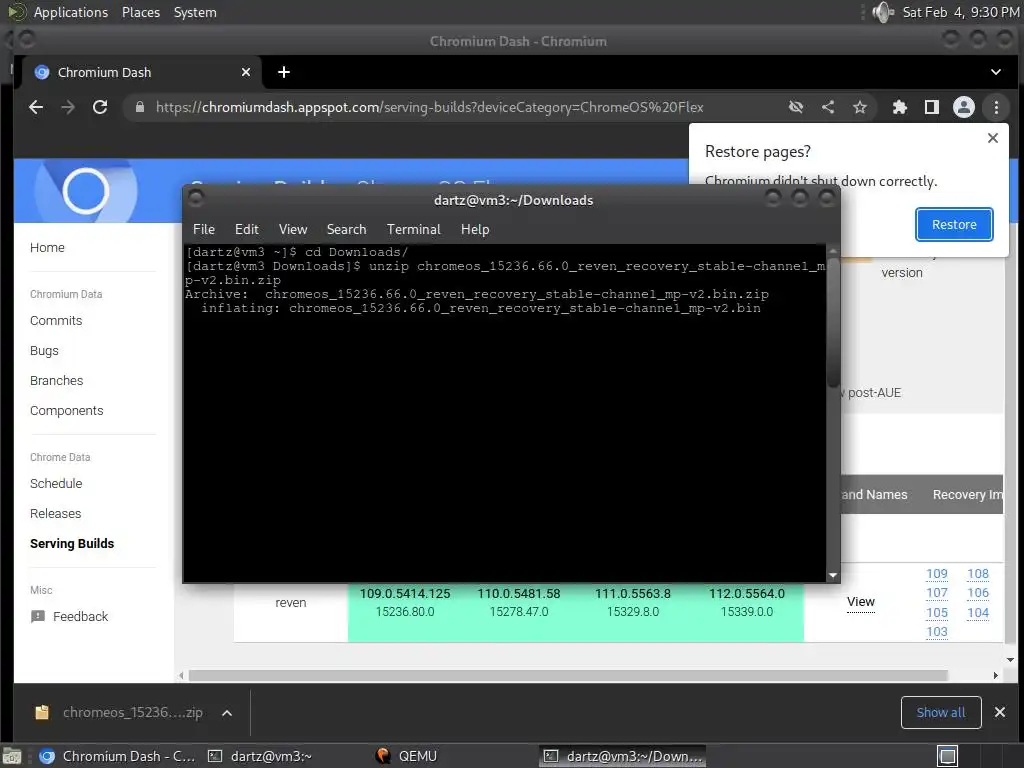Open Commits page
The height and width of the screenshot is (768, 1024).
pos(56,321)
